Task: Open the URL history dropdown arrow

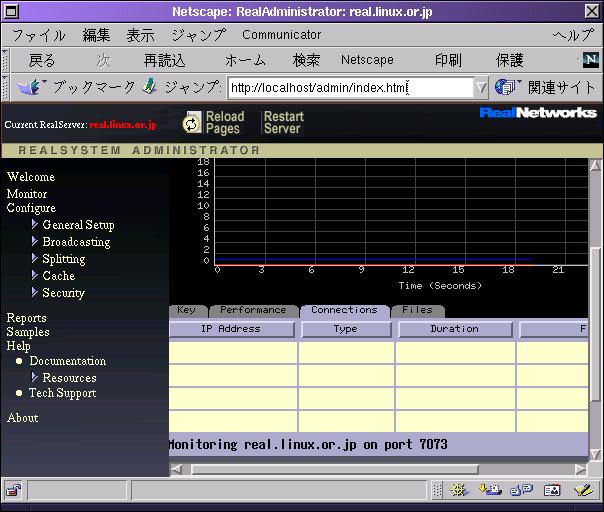Action: coord(481,87)
